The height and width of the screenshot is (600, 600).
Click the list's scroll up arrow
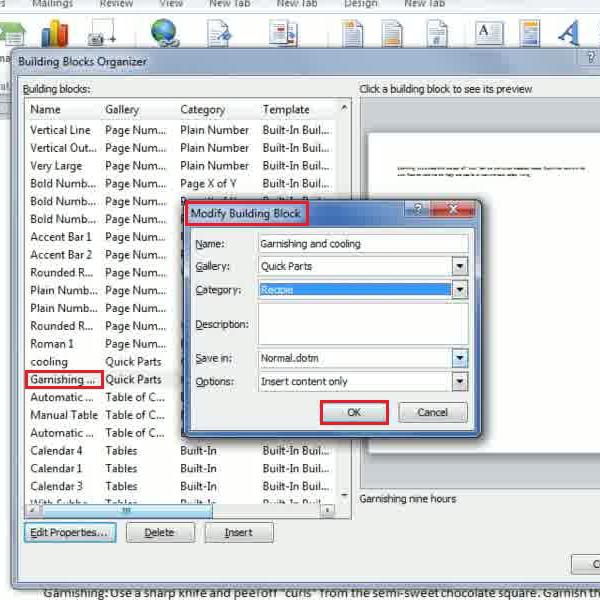[344, 108]
